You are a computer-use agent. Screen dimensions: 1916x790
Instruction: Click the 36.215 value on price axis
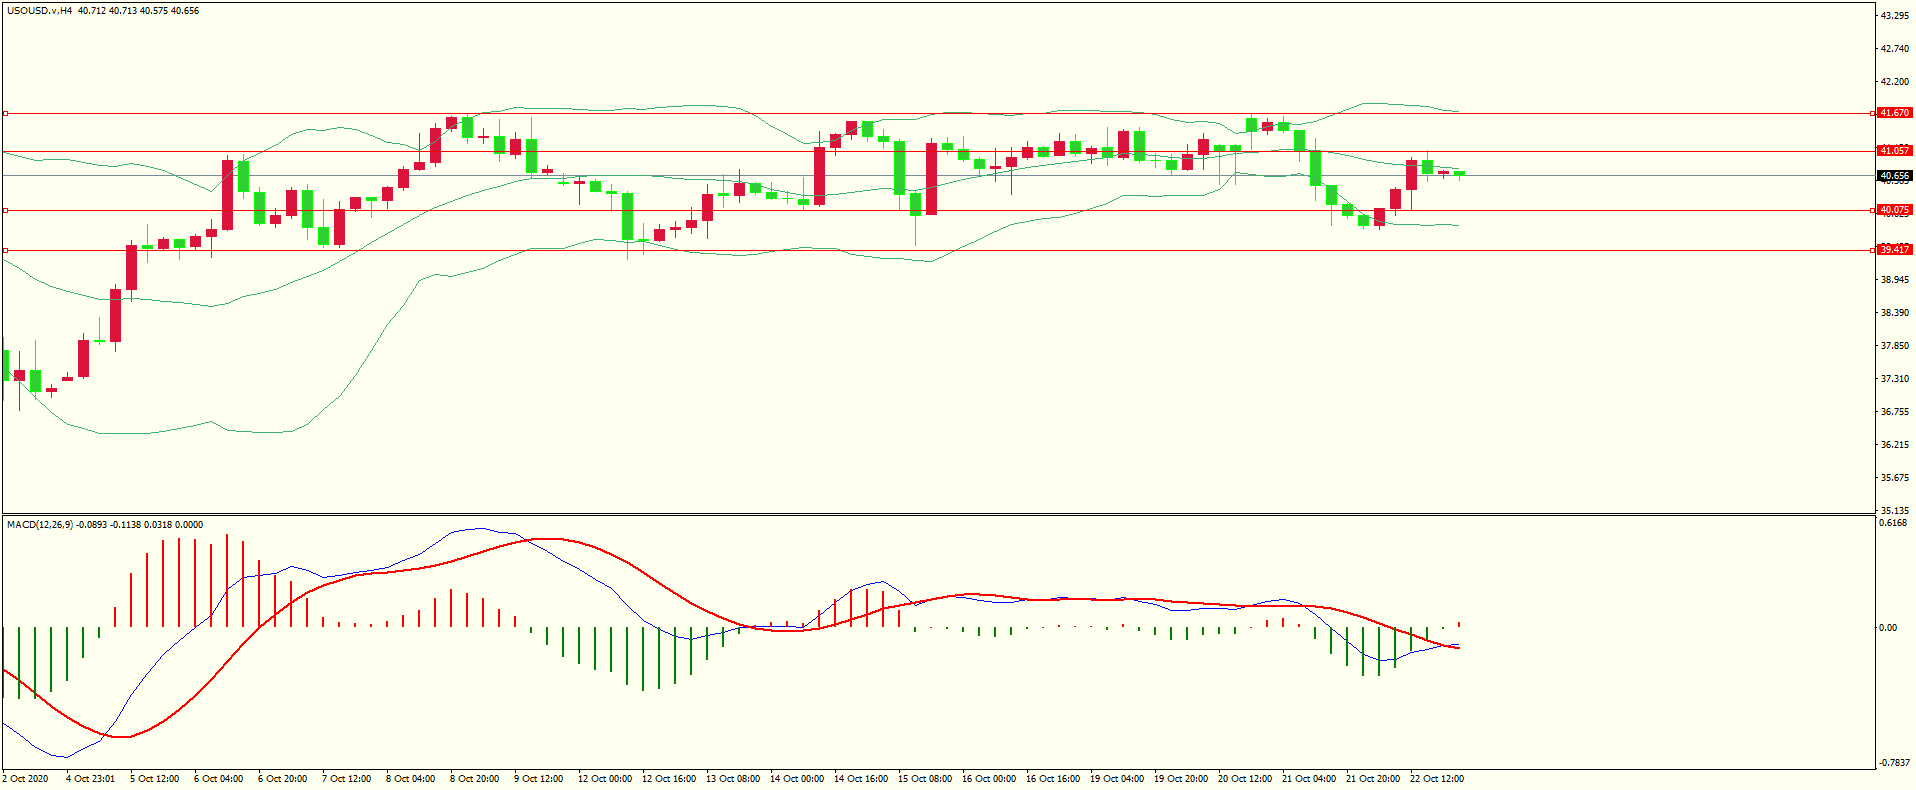click(x=1895, y=445)
